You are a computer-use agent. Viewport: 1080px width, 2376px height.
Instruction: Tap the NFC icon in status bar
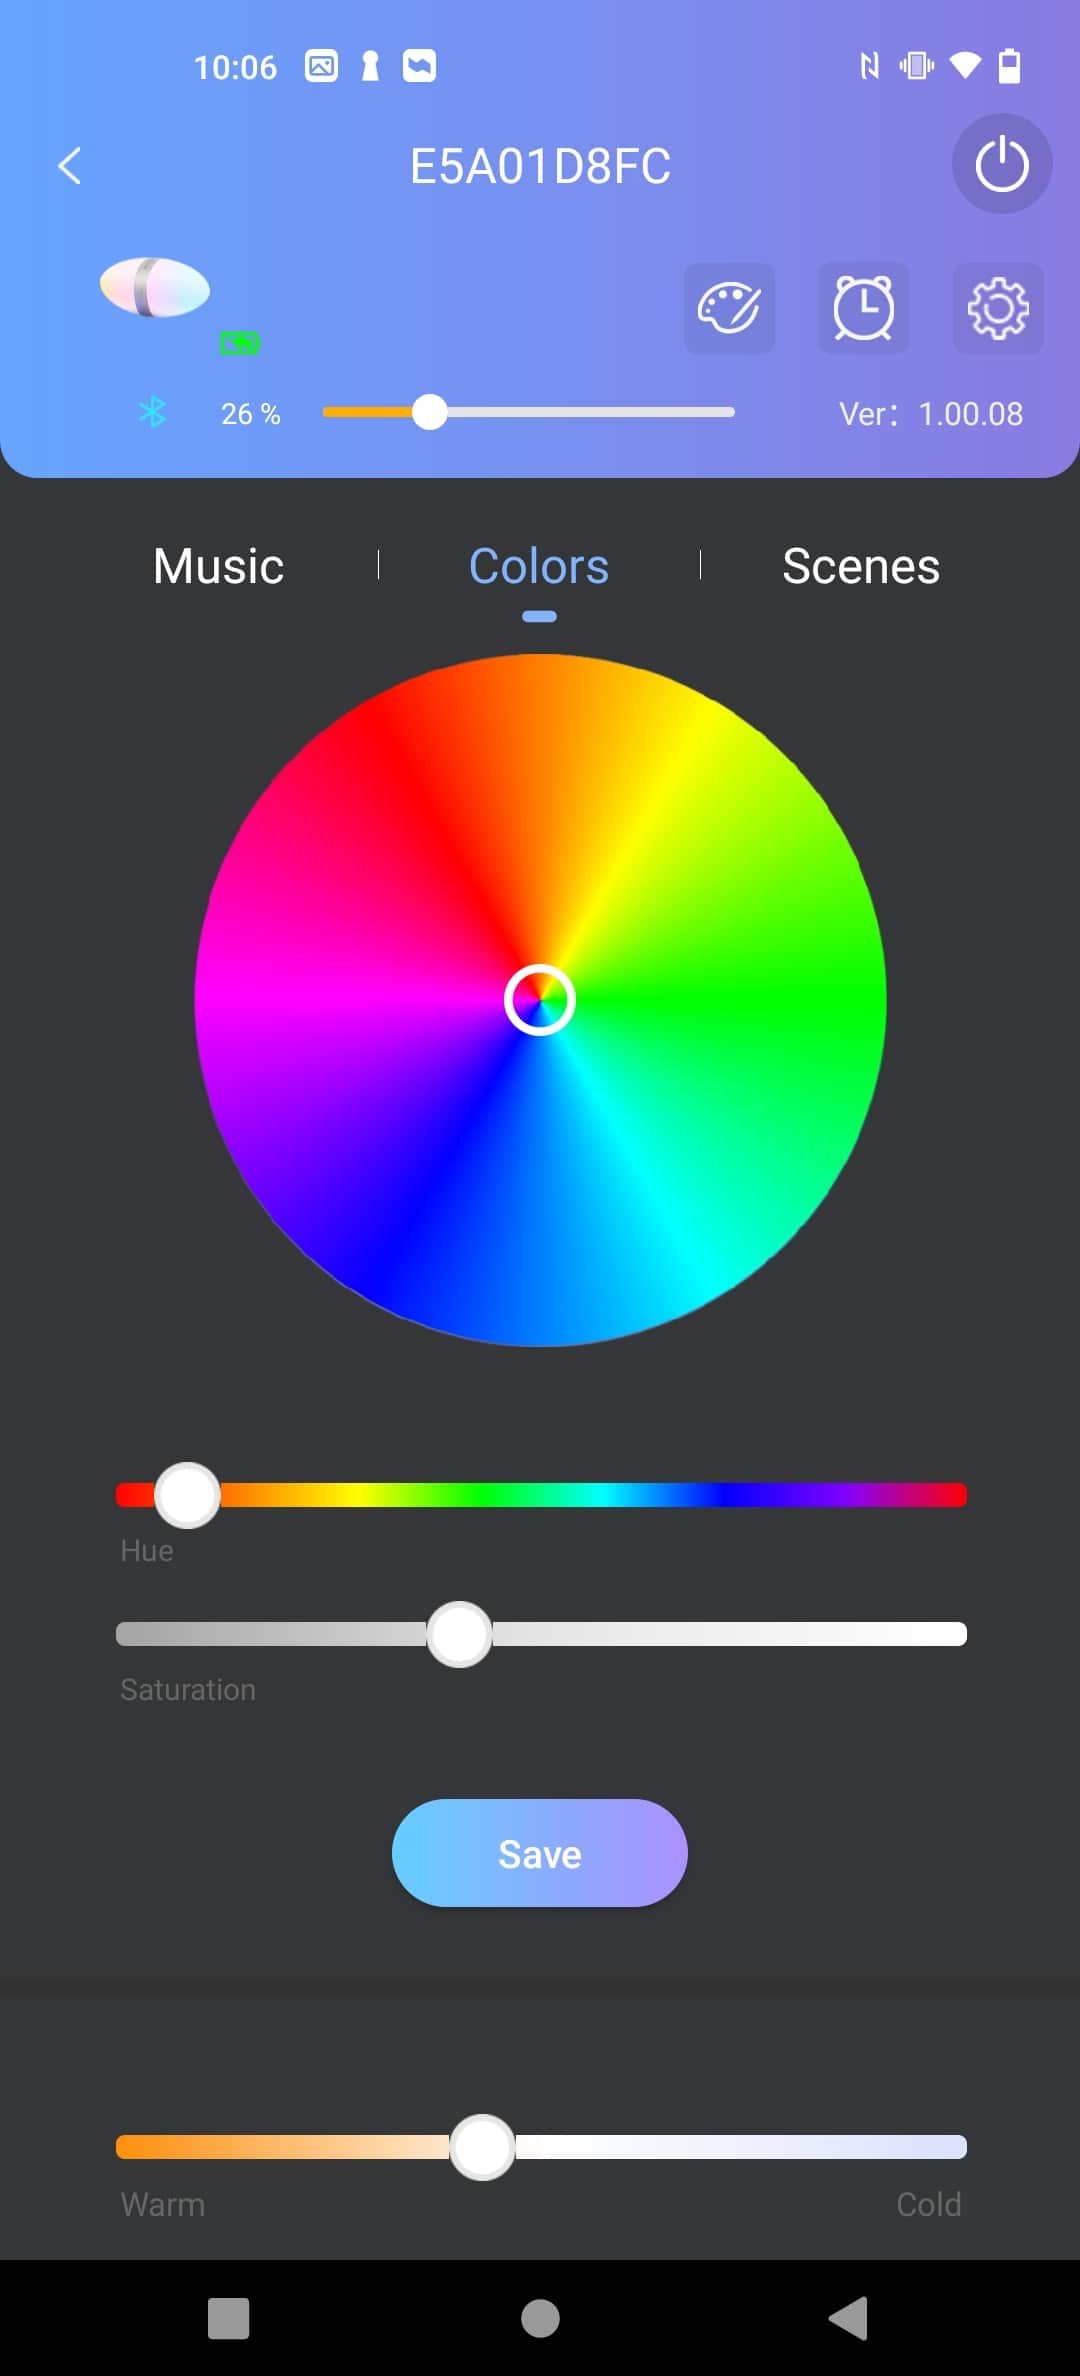(x=870, y=66)
